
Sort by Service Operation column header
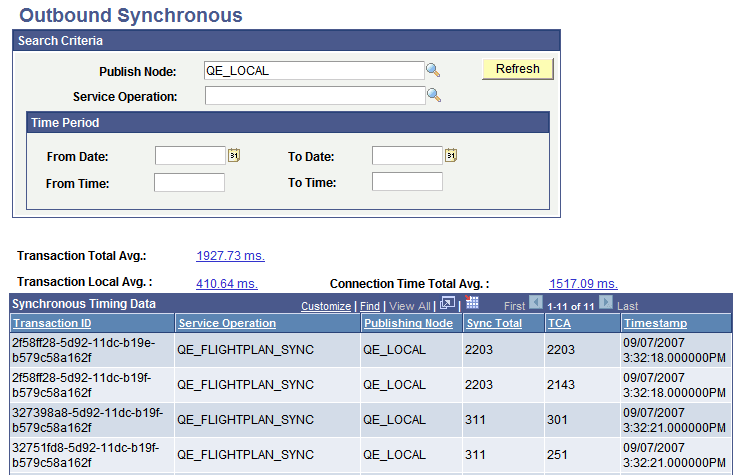[227, 323]
